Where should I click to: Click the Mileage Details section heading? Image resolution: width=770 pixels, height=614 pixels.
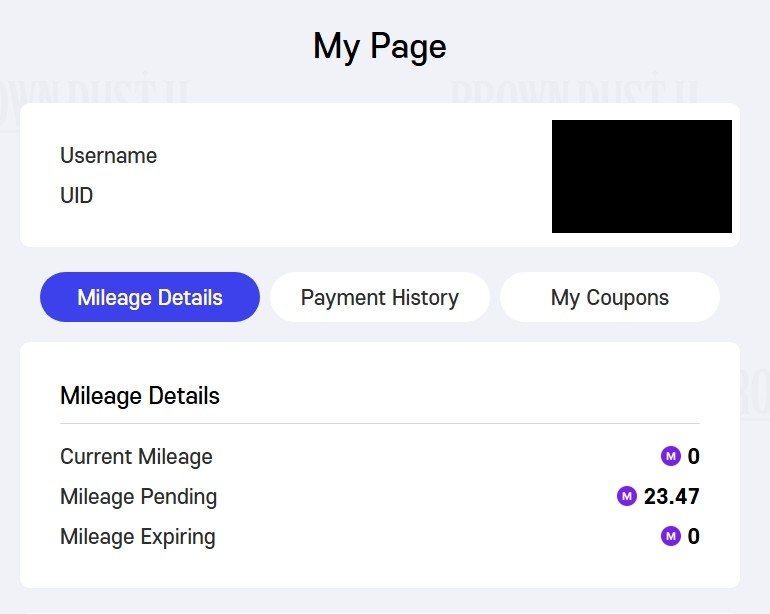coord(139,396)
